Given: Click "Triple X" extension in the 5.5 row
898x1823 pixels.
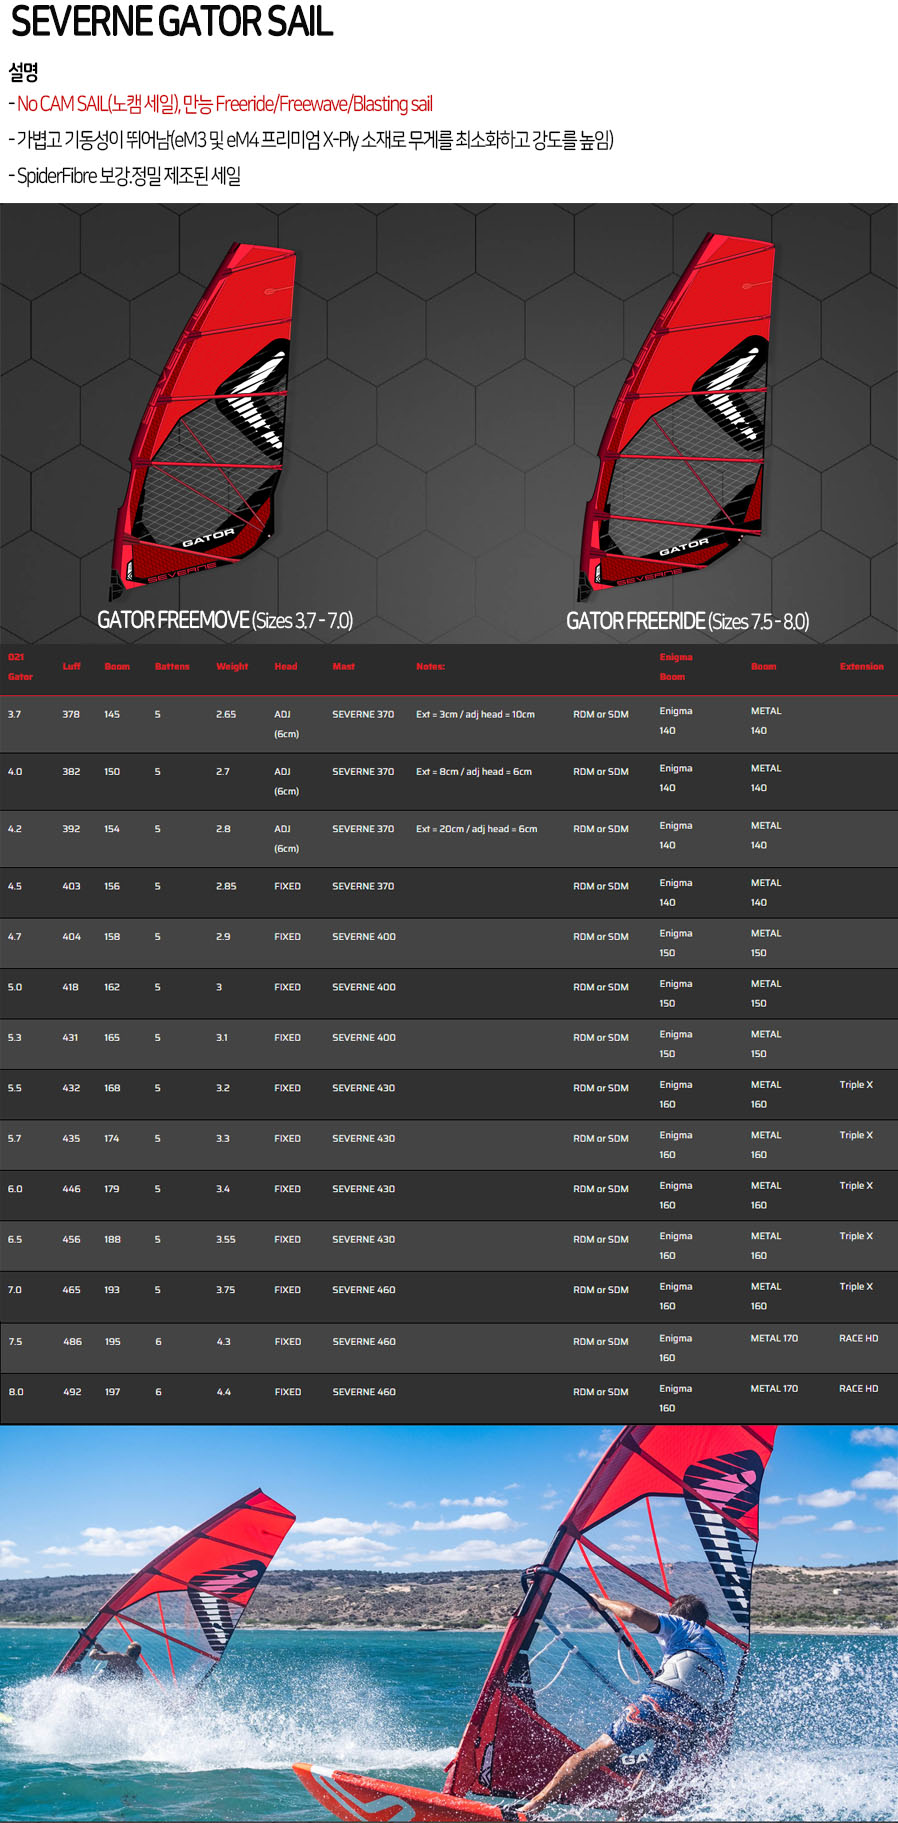Looking at the screenshot, I should (x=856, y=1084).
